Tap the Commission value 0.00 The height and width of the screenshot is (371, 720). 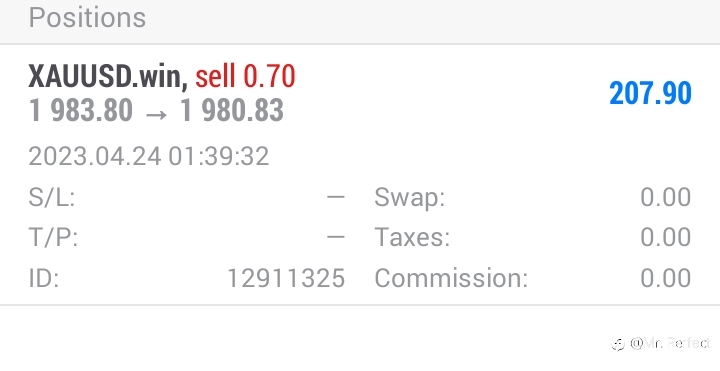point(665,278)
